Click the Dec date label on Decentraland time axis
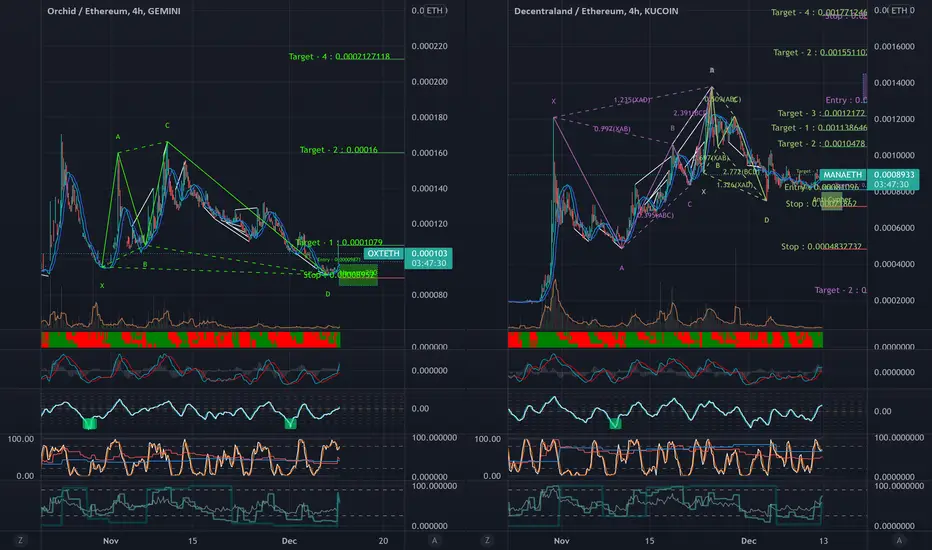This screenshot has width=932, height=550. pos(748,540)
